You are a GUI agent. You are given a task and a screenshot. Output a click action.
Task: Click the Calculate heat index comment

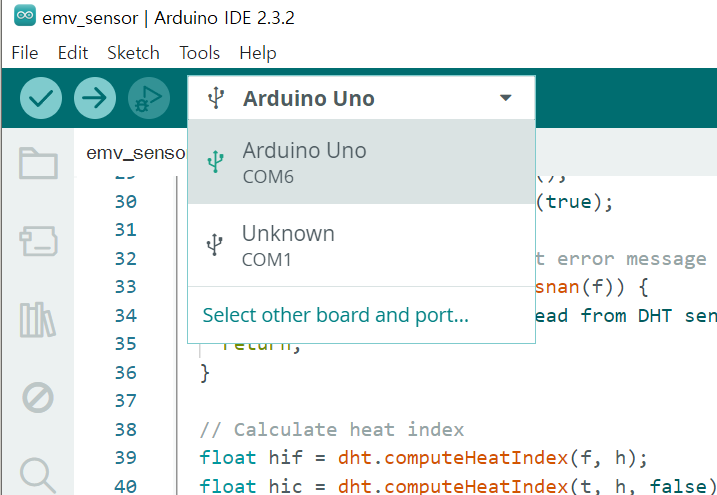click(x=332, y=430)
